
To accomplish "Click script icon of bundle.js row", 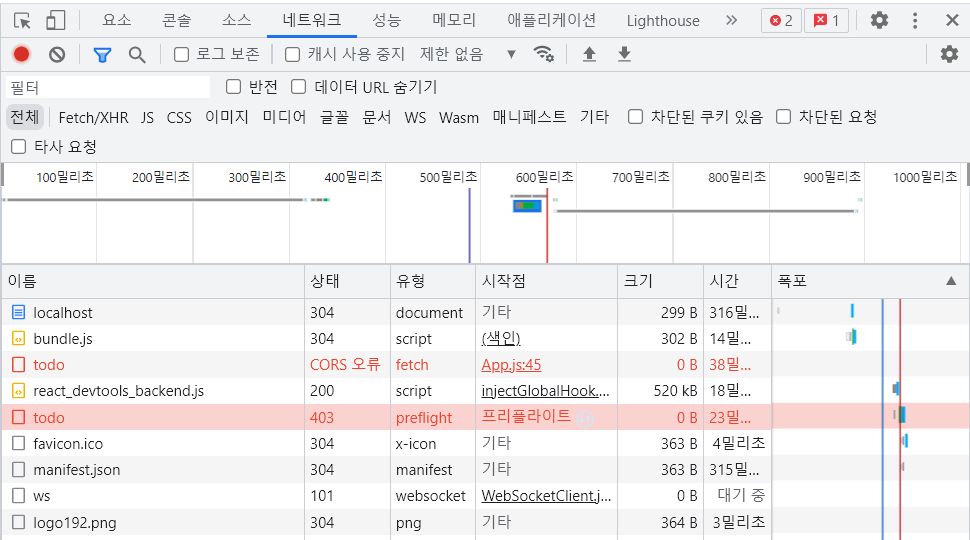I will click(19, 338).
